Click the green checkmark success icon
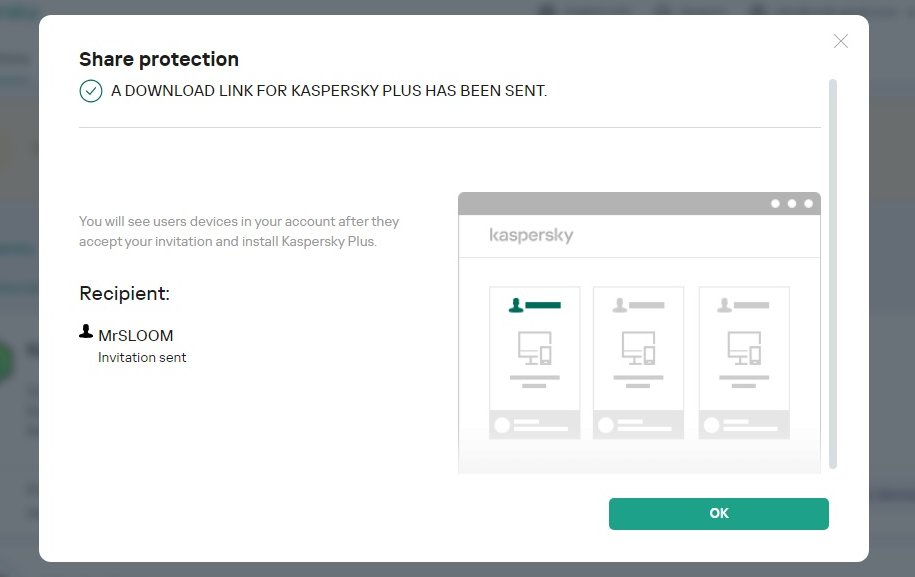This screenshot has height=577, width=915. (x=91, y=91)
